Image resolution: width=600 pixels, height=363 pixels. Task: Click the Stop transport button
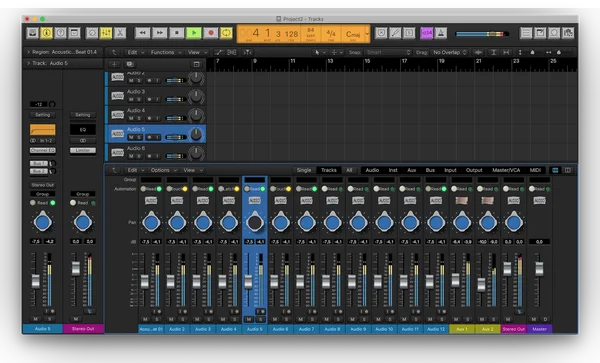click(177, 33)
